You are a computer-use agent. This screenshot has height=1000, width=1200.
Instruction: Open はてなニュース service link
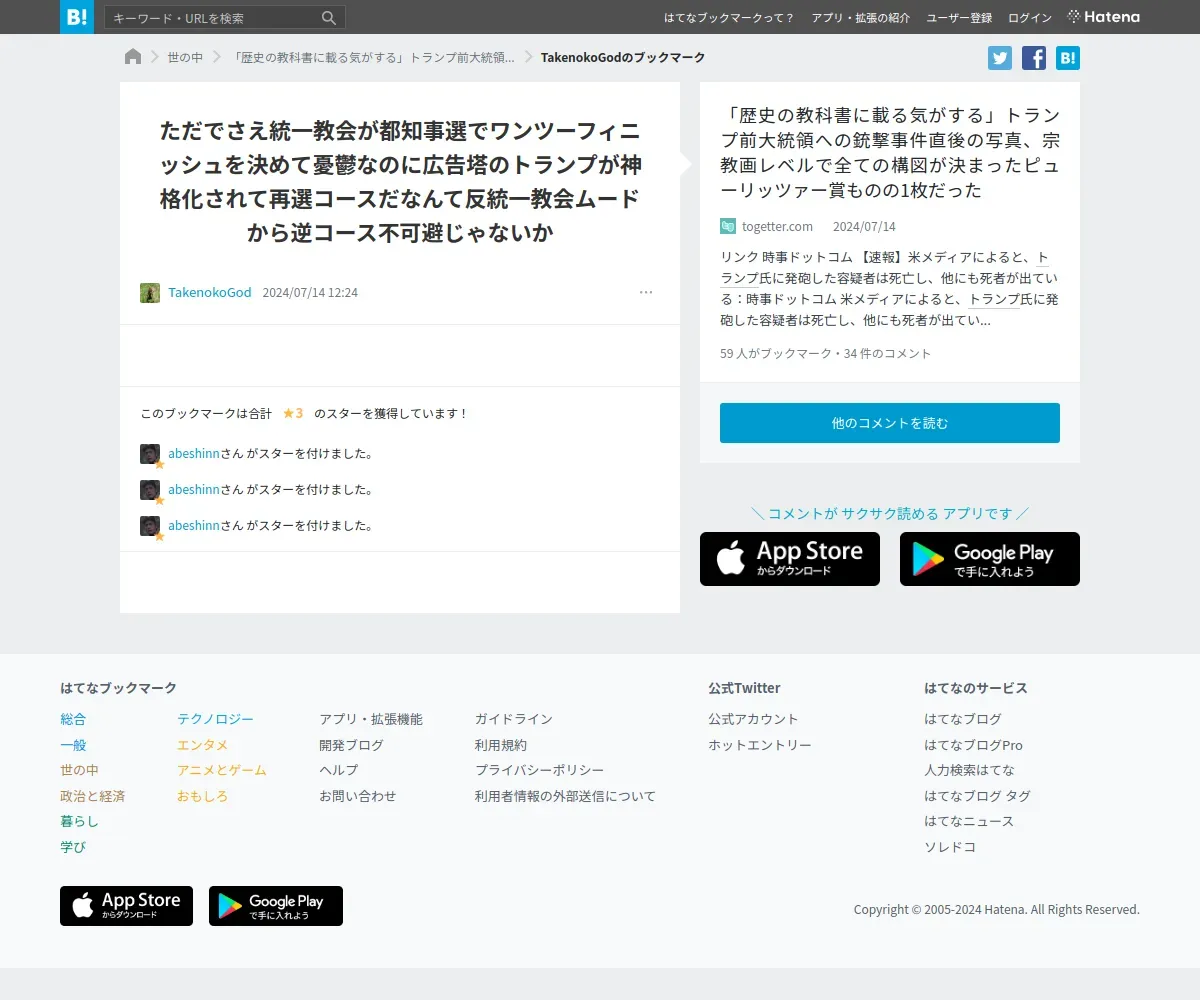[969, 821]
